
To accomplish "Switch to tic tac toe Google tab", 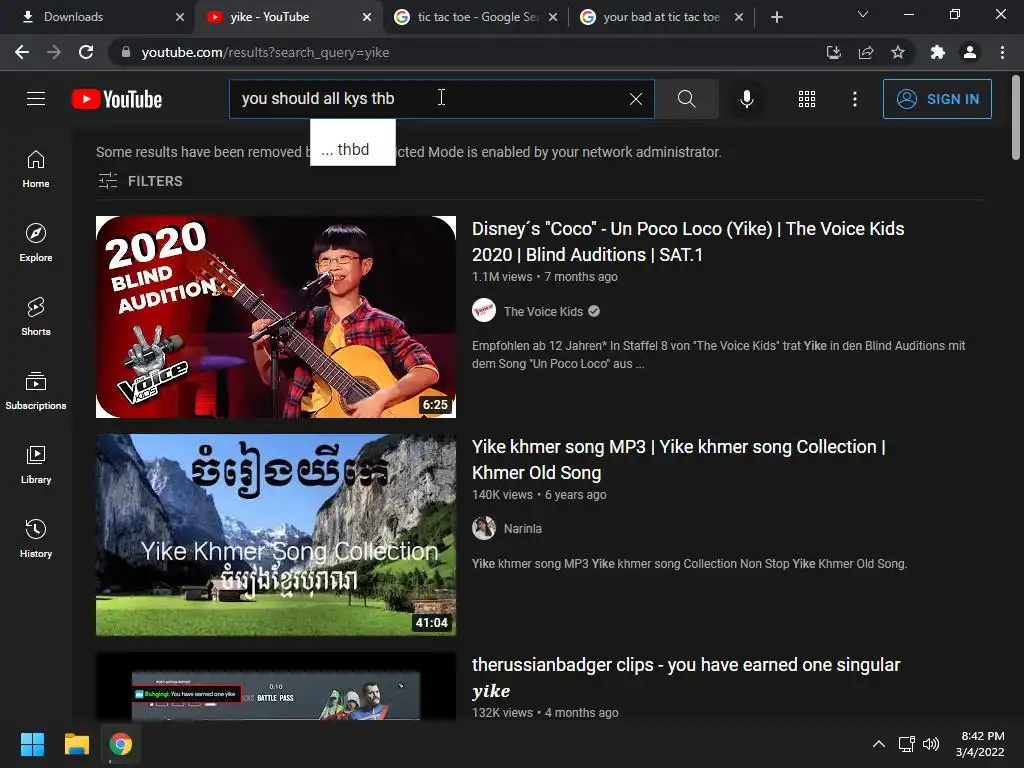I will tap(475, 17).
